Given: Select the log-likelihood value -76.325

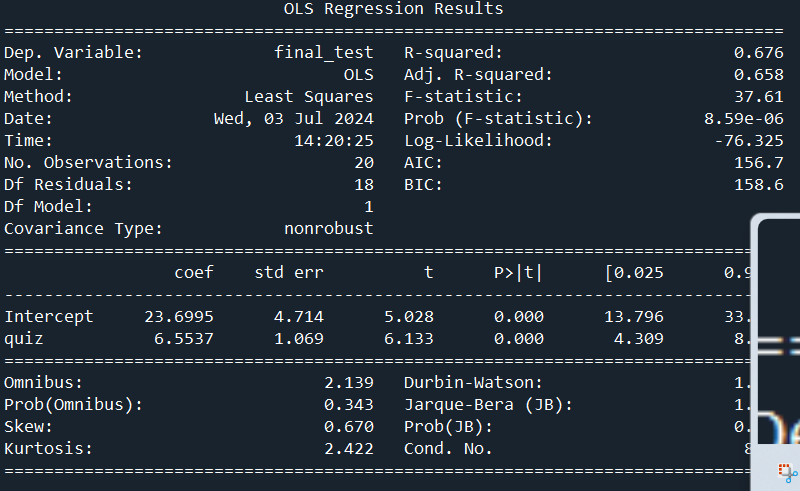Looking at the screenshot, I should (x=749, y=140).
